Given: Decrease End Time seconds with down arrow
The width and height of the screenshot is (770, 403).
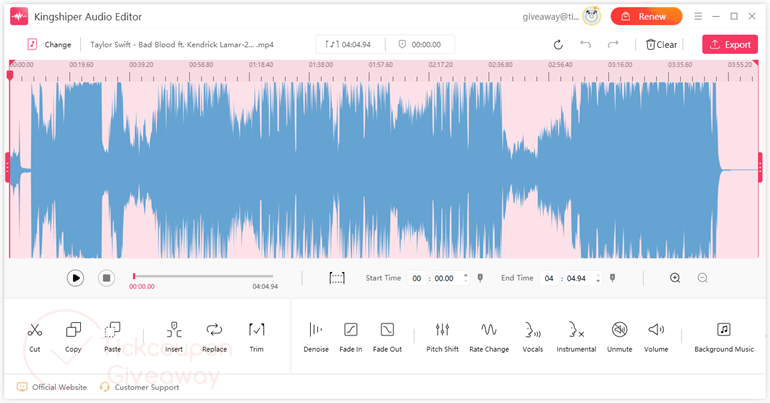Looking at the screenshot, I should pyautogui.click(x=598, y=281).
